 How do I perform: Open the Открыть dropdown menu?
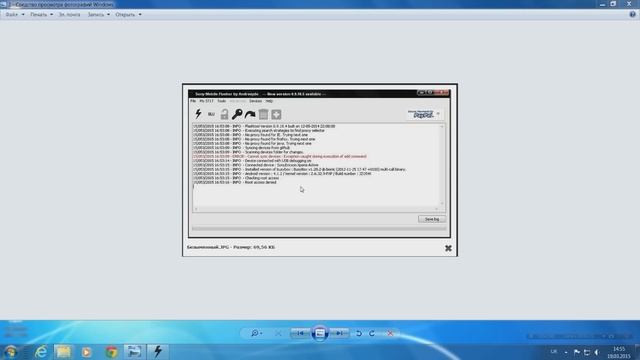(128, 14)
